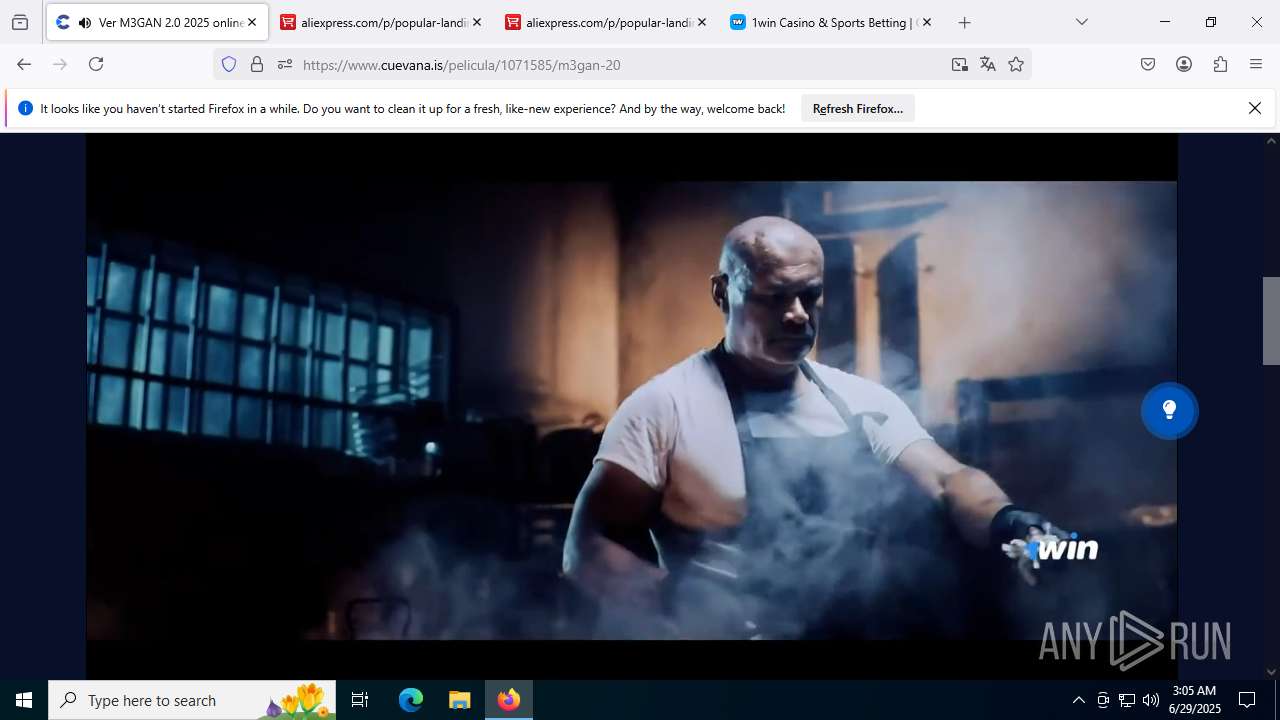Screen dimensions: 1280x720
Task: Open site permissions icon in address bar
Action: coord(285,64)
